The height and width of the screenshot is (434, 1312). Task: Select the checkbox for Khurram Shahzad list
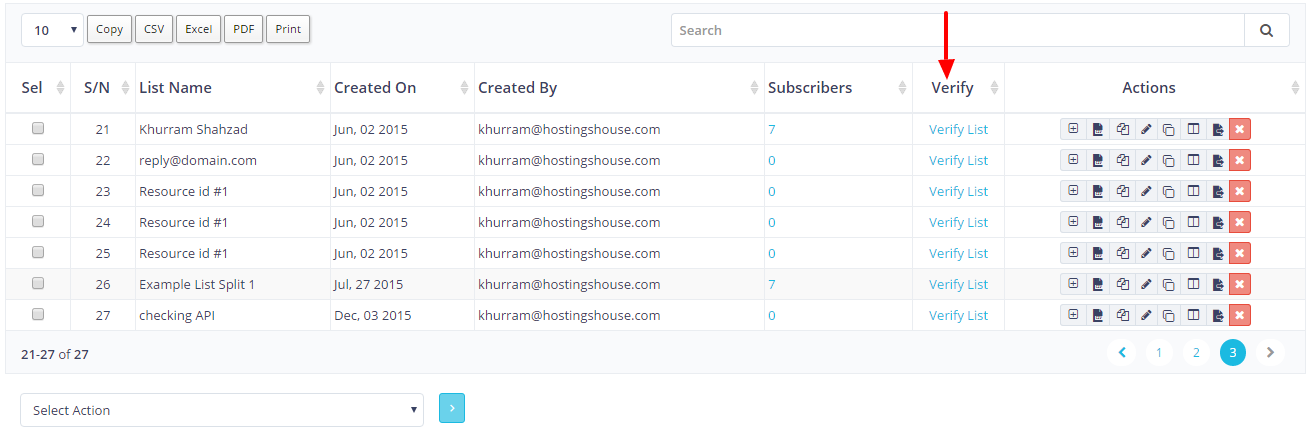38,129
